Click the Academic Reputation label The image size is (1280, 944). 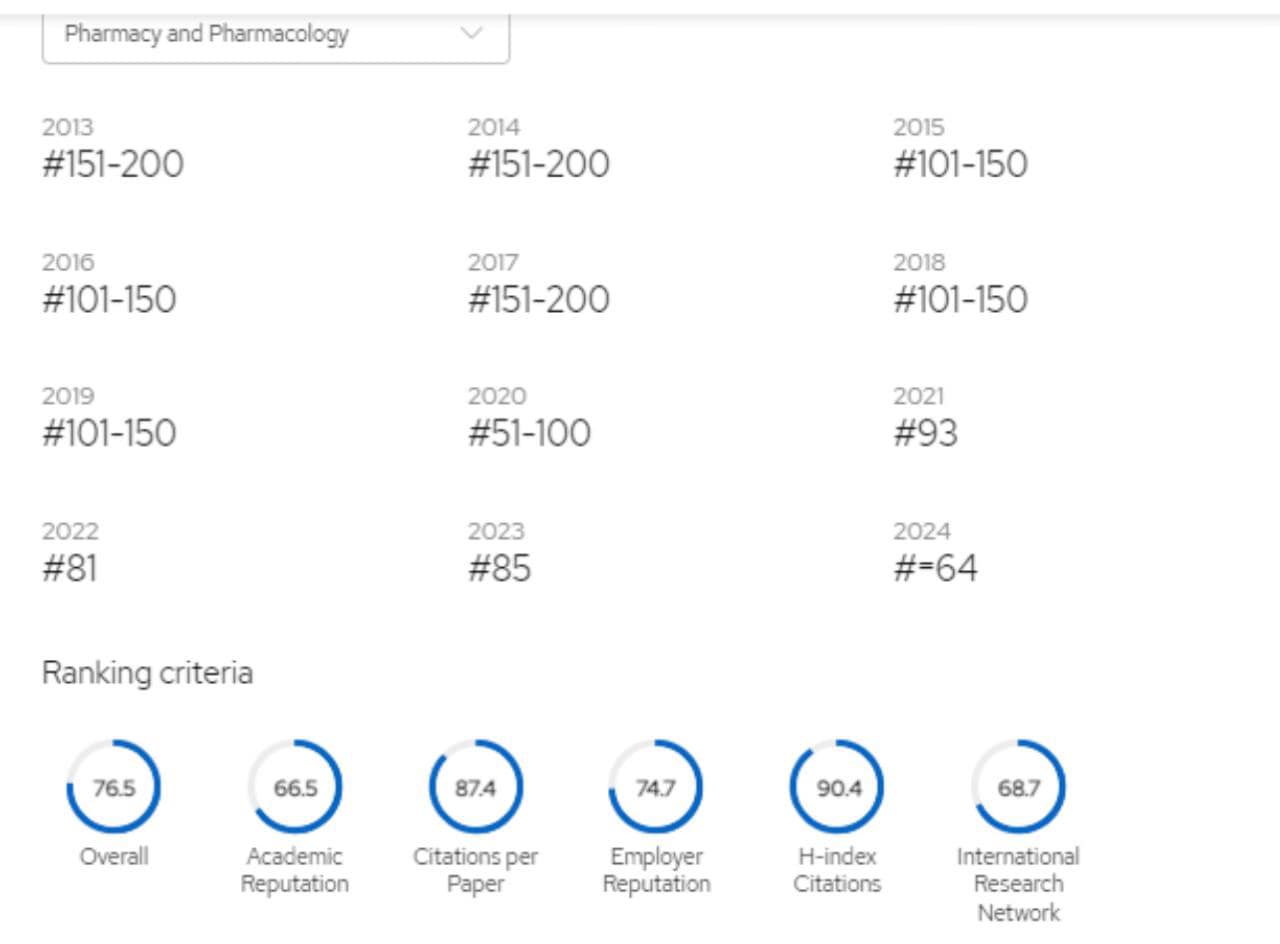(295, 870)
